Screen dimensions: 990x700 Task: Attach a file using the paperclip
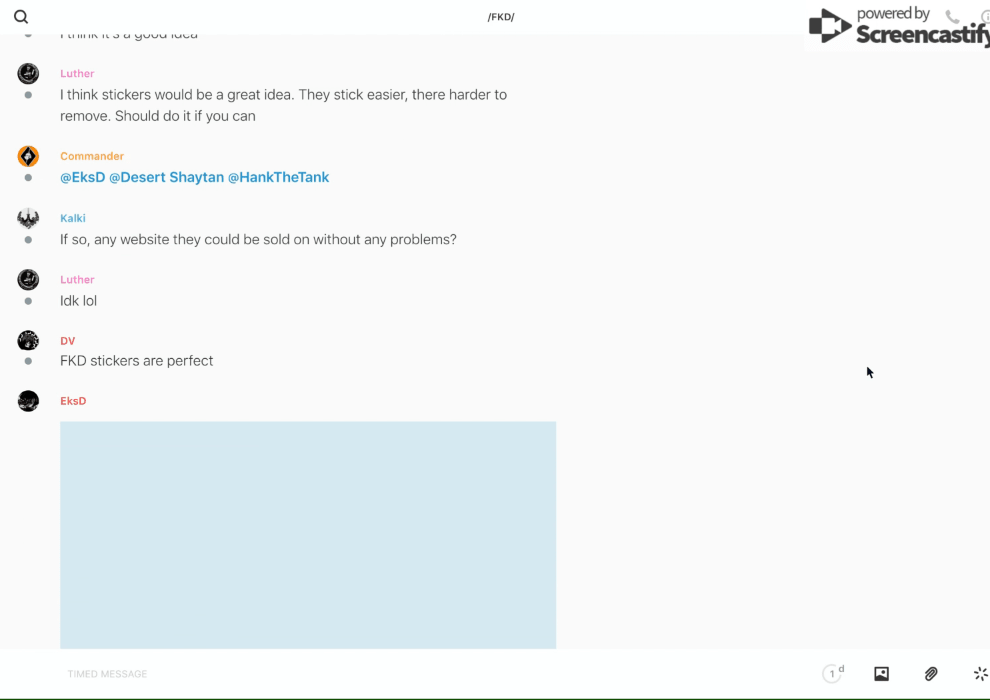pyautogui.click(x=931, y=674)
